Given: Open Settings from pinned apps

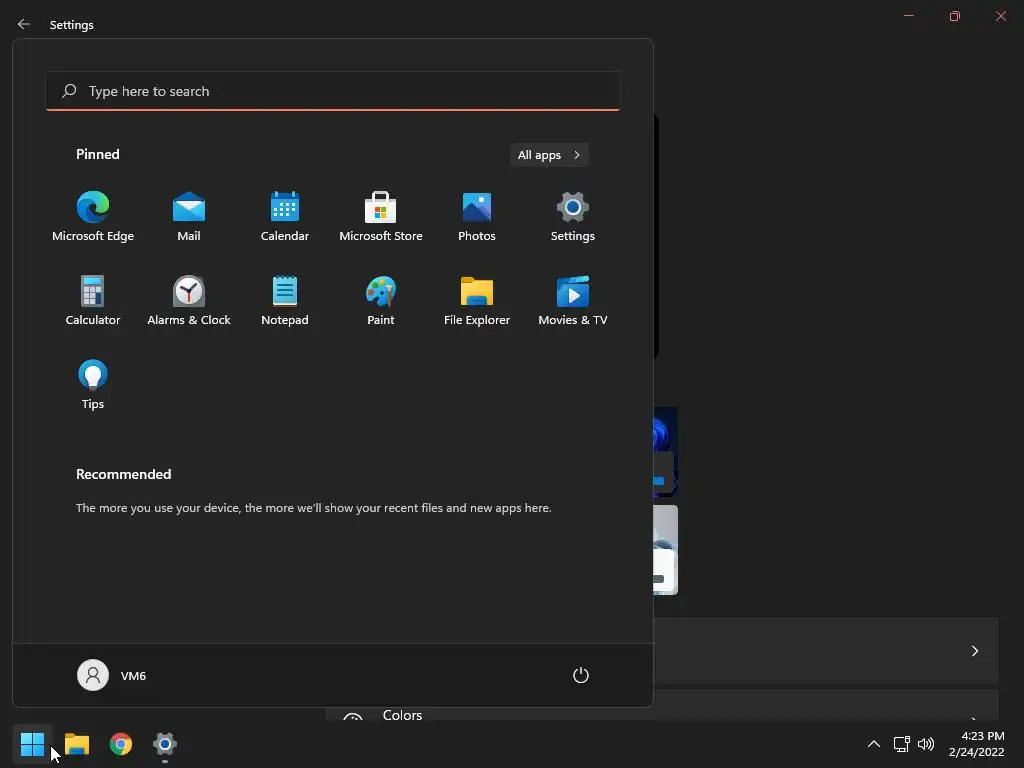Looking at the screenshot, I should pos(573,217).
